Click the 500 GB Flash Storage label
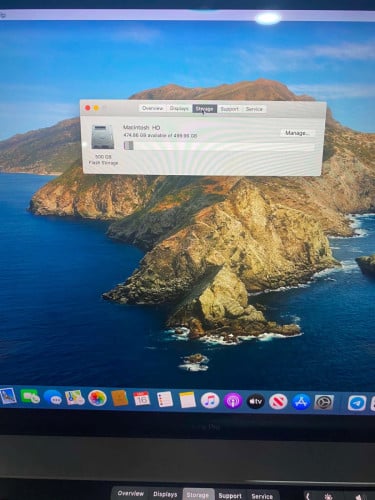The image size is (375, 500). click(103, 160)
